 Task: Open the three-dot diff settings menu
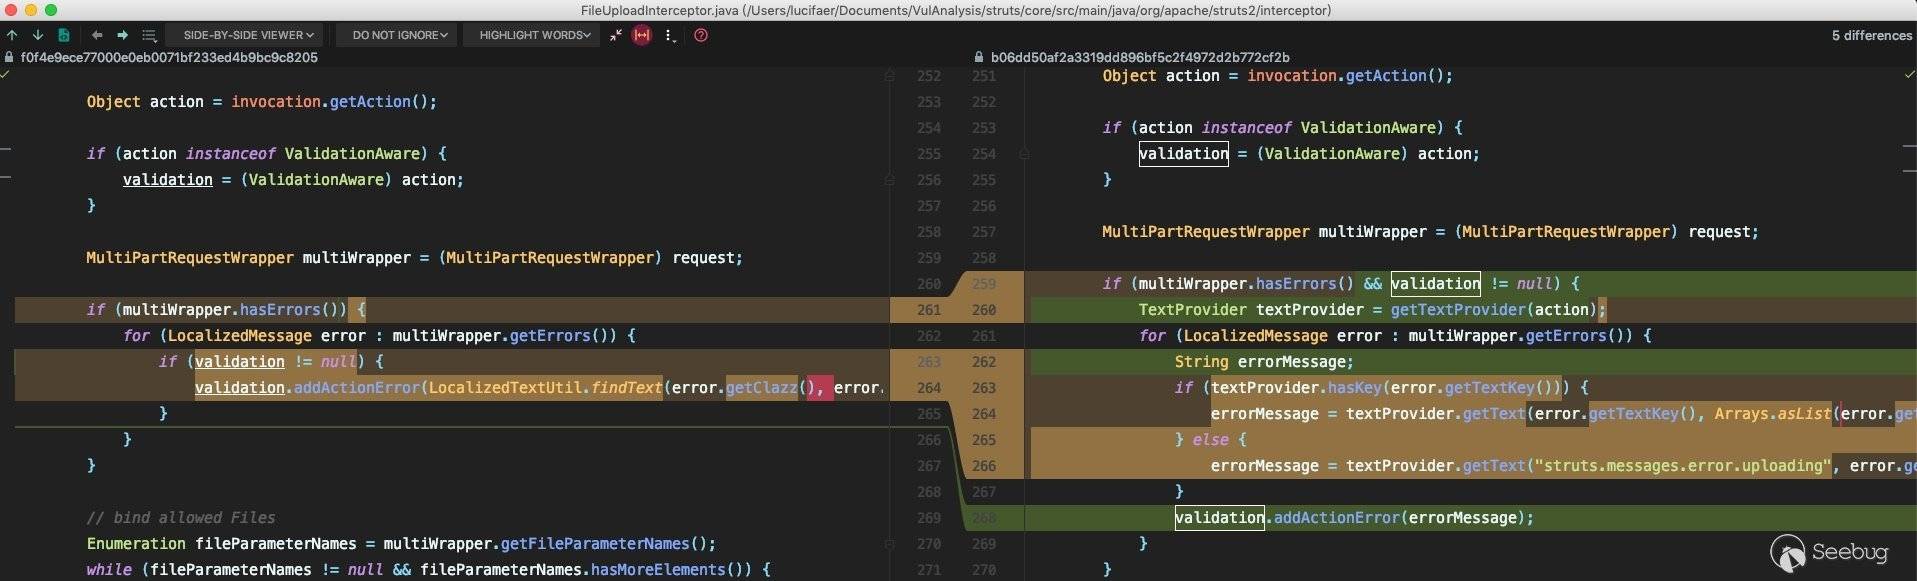(669, 35)
